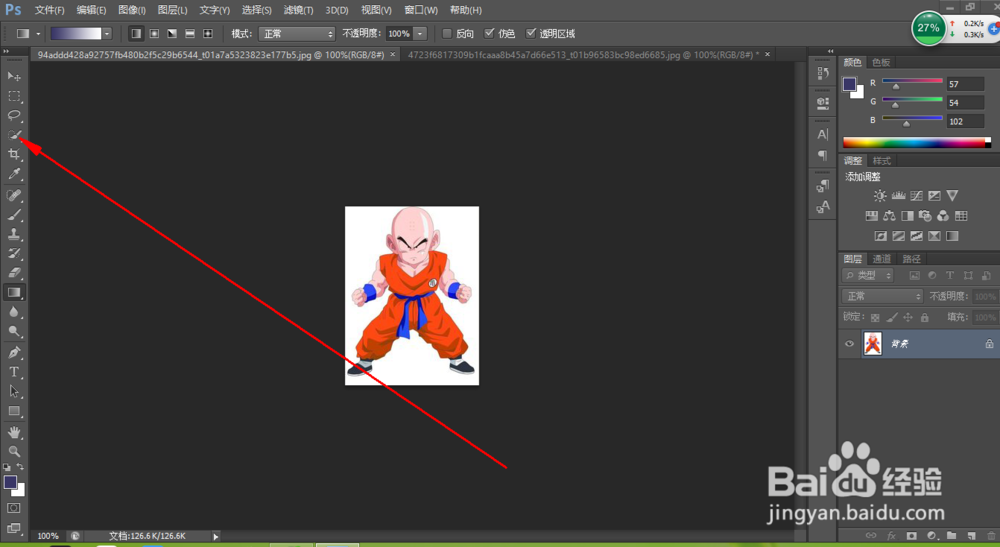The width and height of the screenshot is (1000, 547).
Task: Choose the Reflected Gradient style
Action: (189, 34)
